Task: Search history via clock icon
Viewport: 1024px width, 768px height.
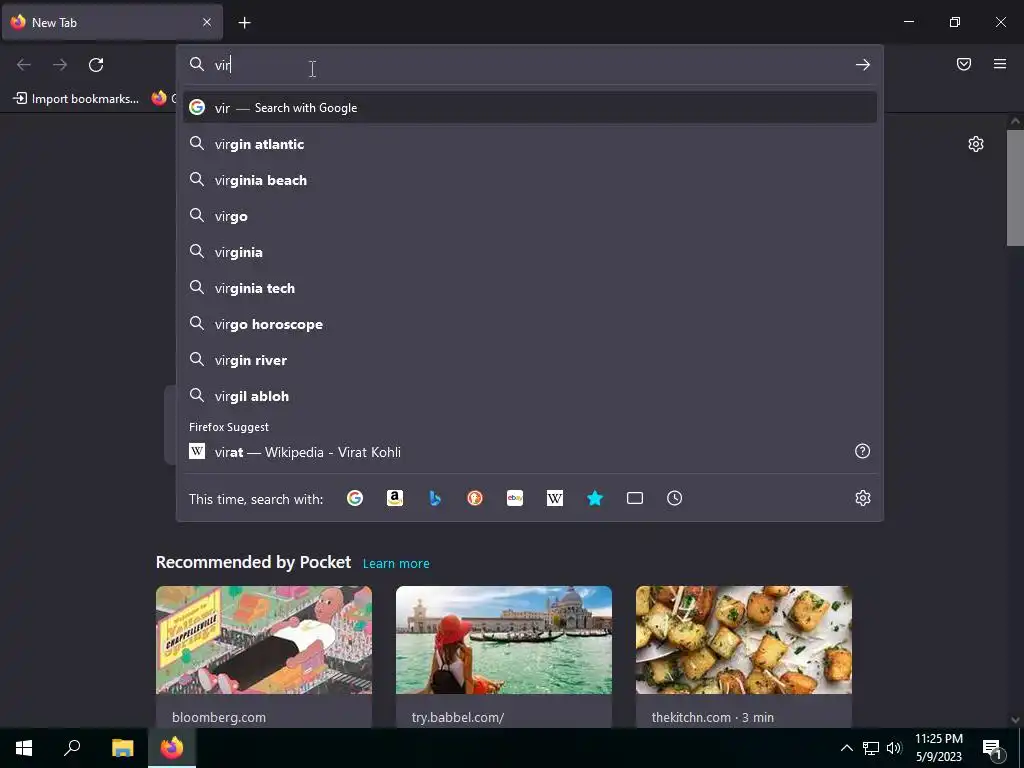Action: coord(675,498)
